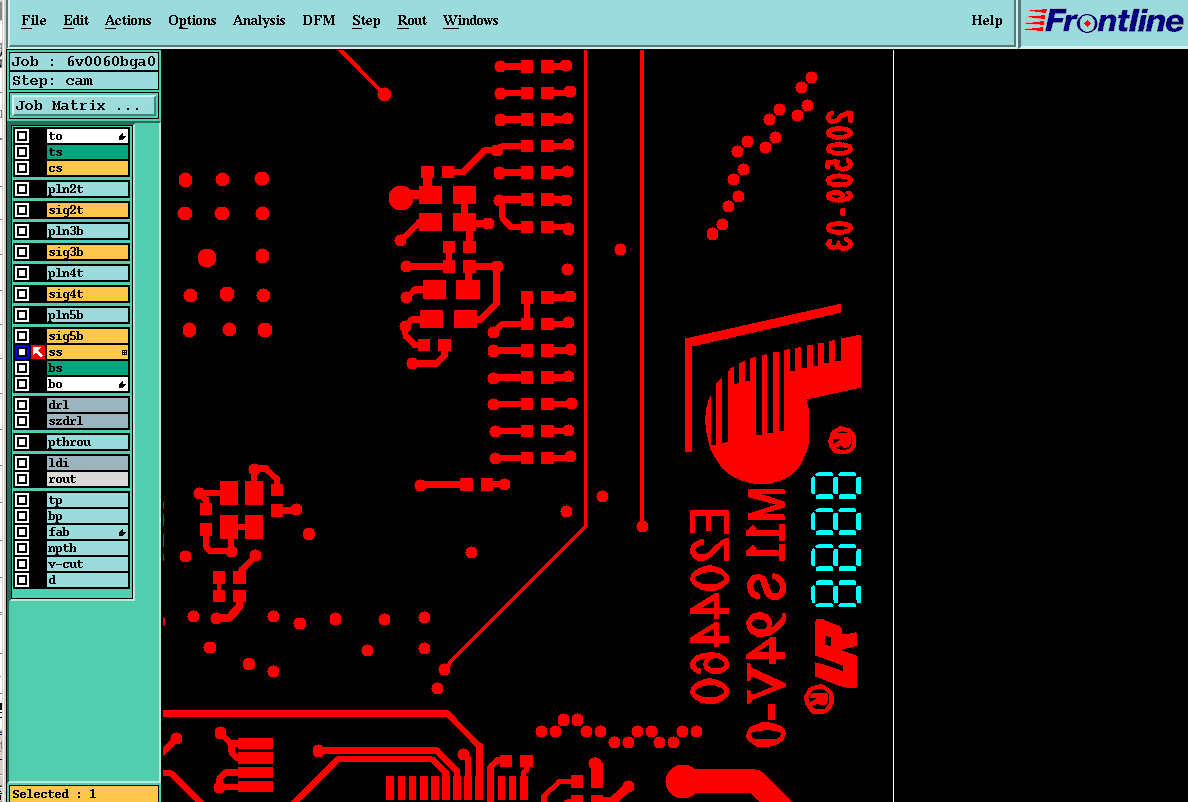This screenshot has height=802, width=1188.
Task: Select the bs layer name
Action: click(x=87, y=368)
